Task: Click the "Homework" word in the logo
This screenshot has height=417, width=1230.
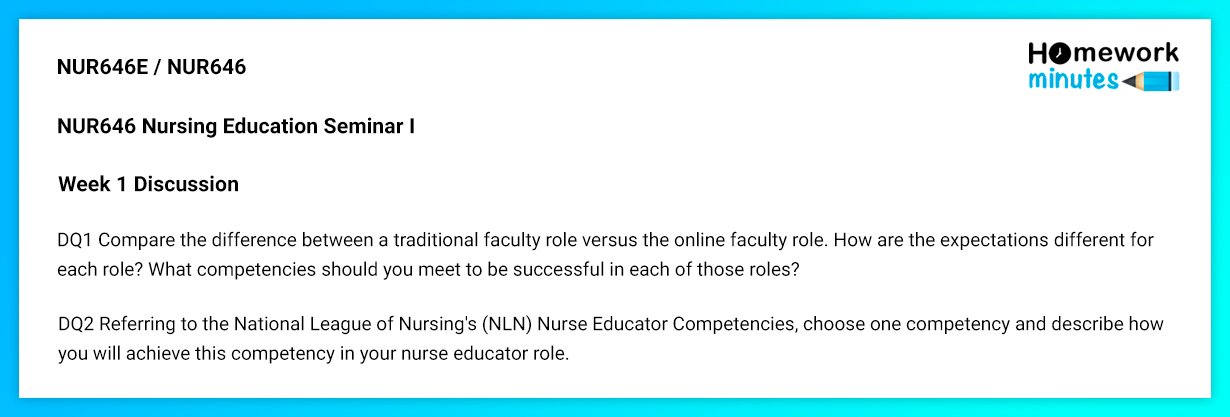Action: click(x=1104, y=53)
